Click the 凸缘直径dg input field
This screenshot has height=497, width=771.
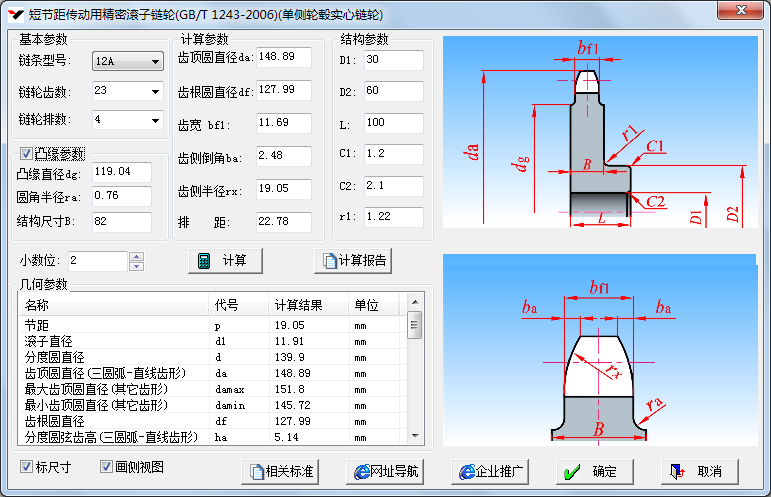[121, 172]
